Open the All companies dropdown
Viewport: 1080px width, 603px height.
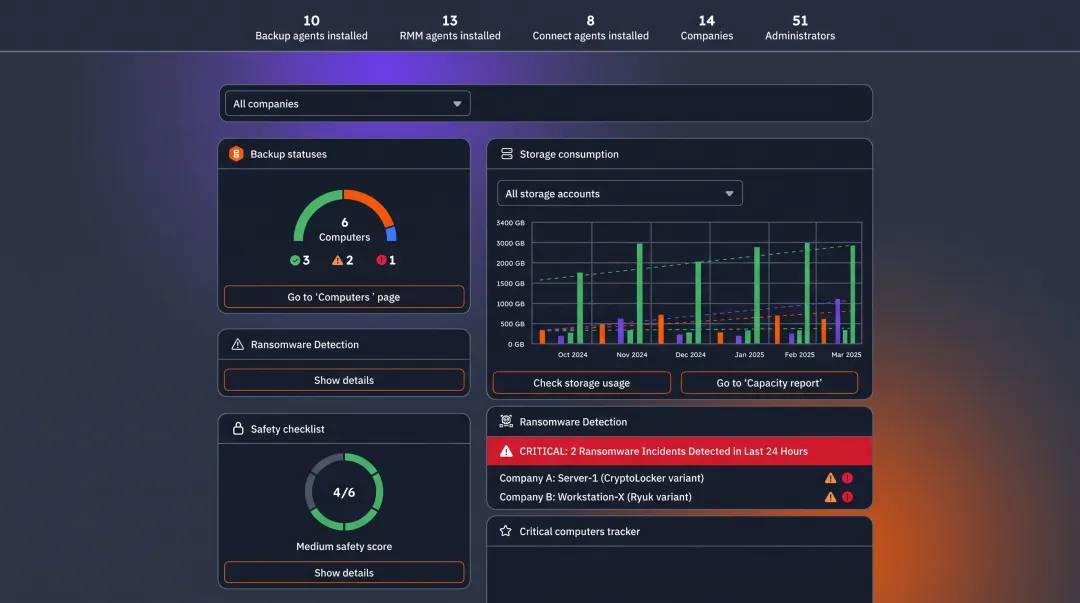coord(347,103)
